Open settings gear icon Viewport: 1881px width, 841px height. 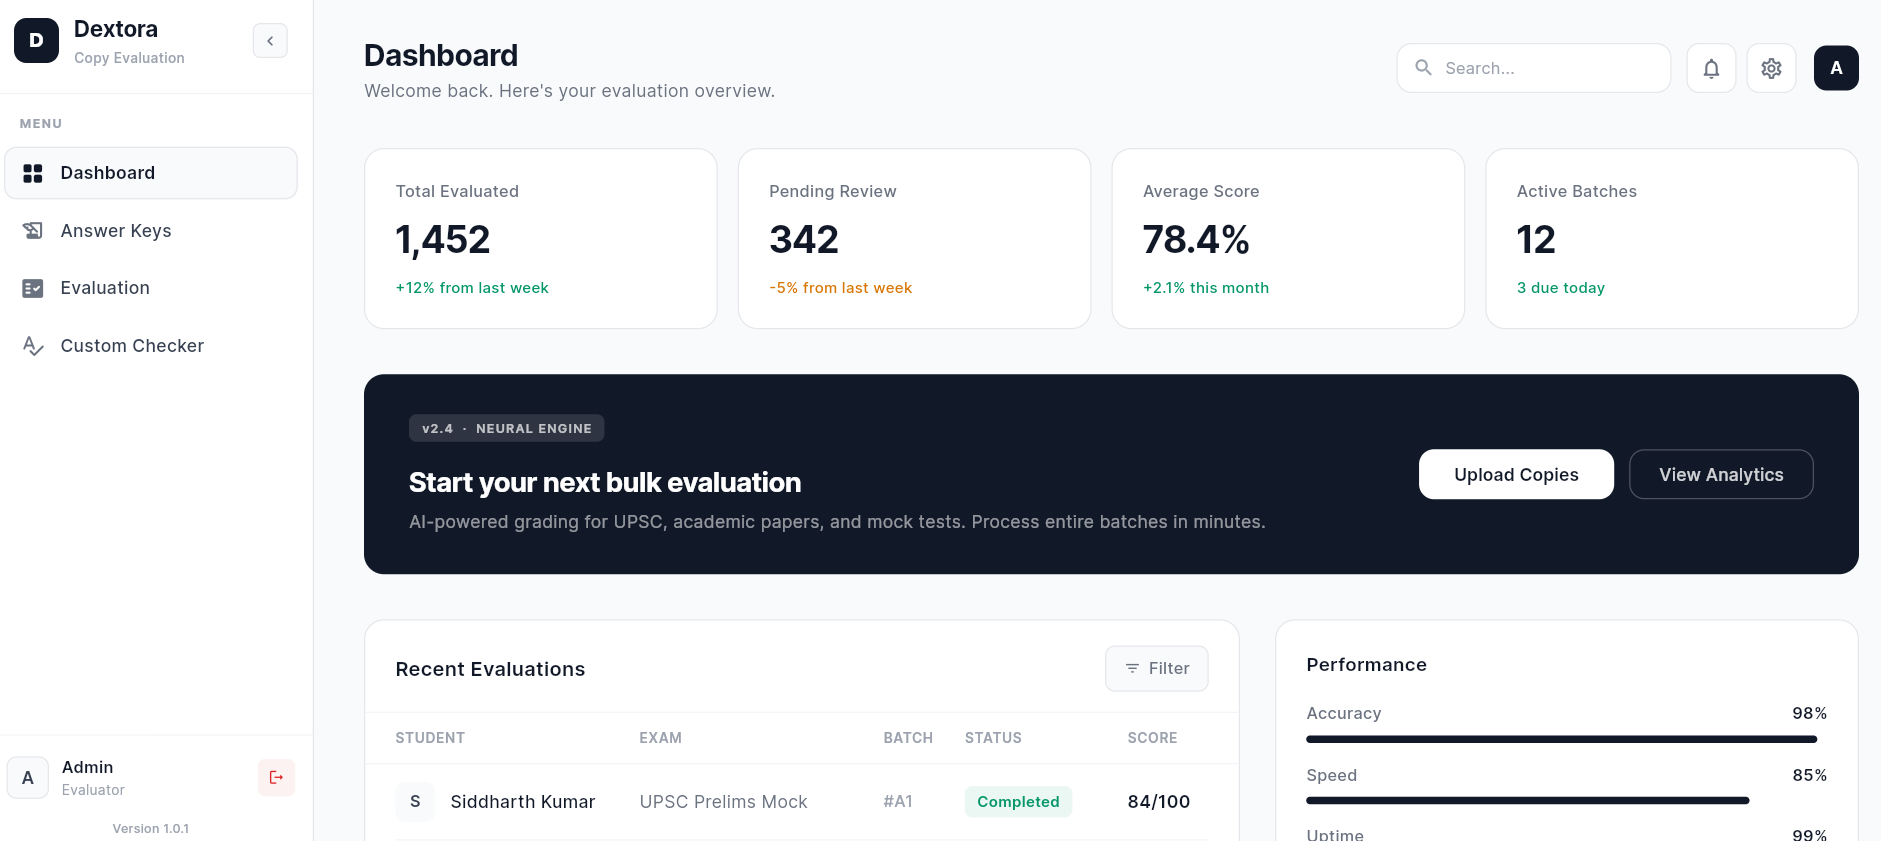pos(1771,68)
